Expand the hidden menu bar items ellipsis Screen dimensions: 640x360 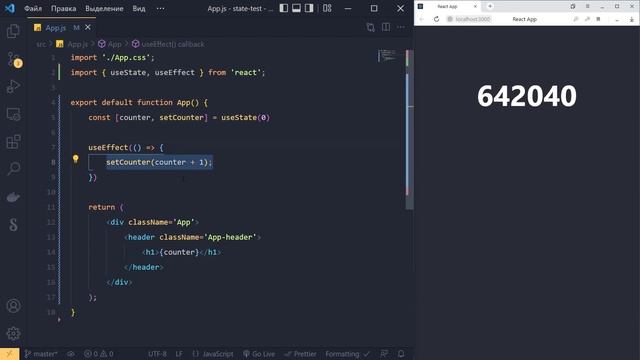point(160,8)
